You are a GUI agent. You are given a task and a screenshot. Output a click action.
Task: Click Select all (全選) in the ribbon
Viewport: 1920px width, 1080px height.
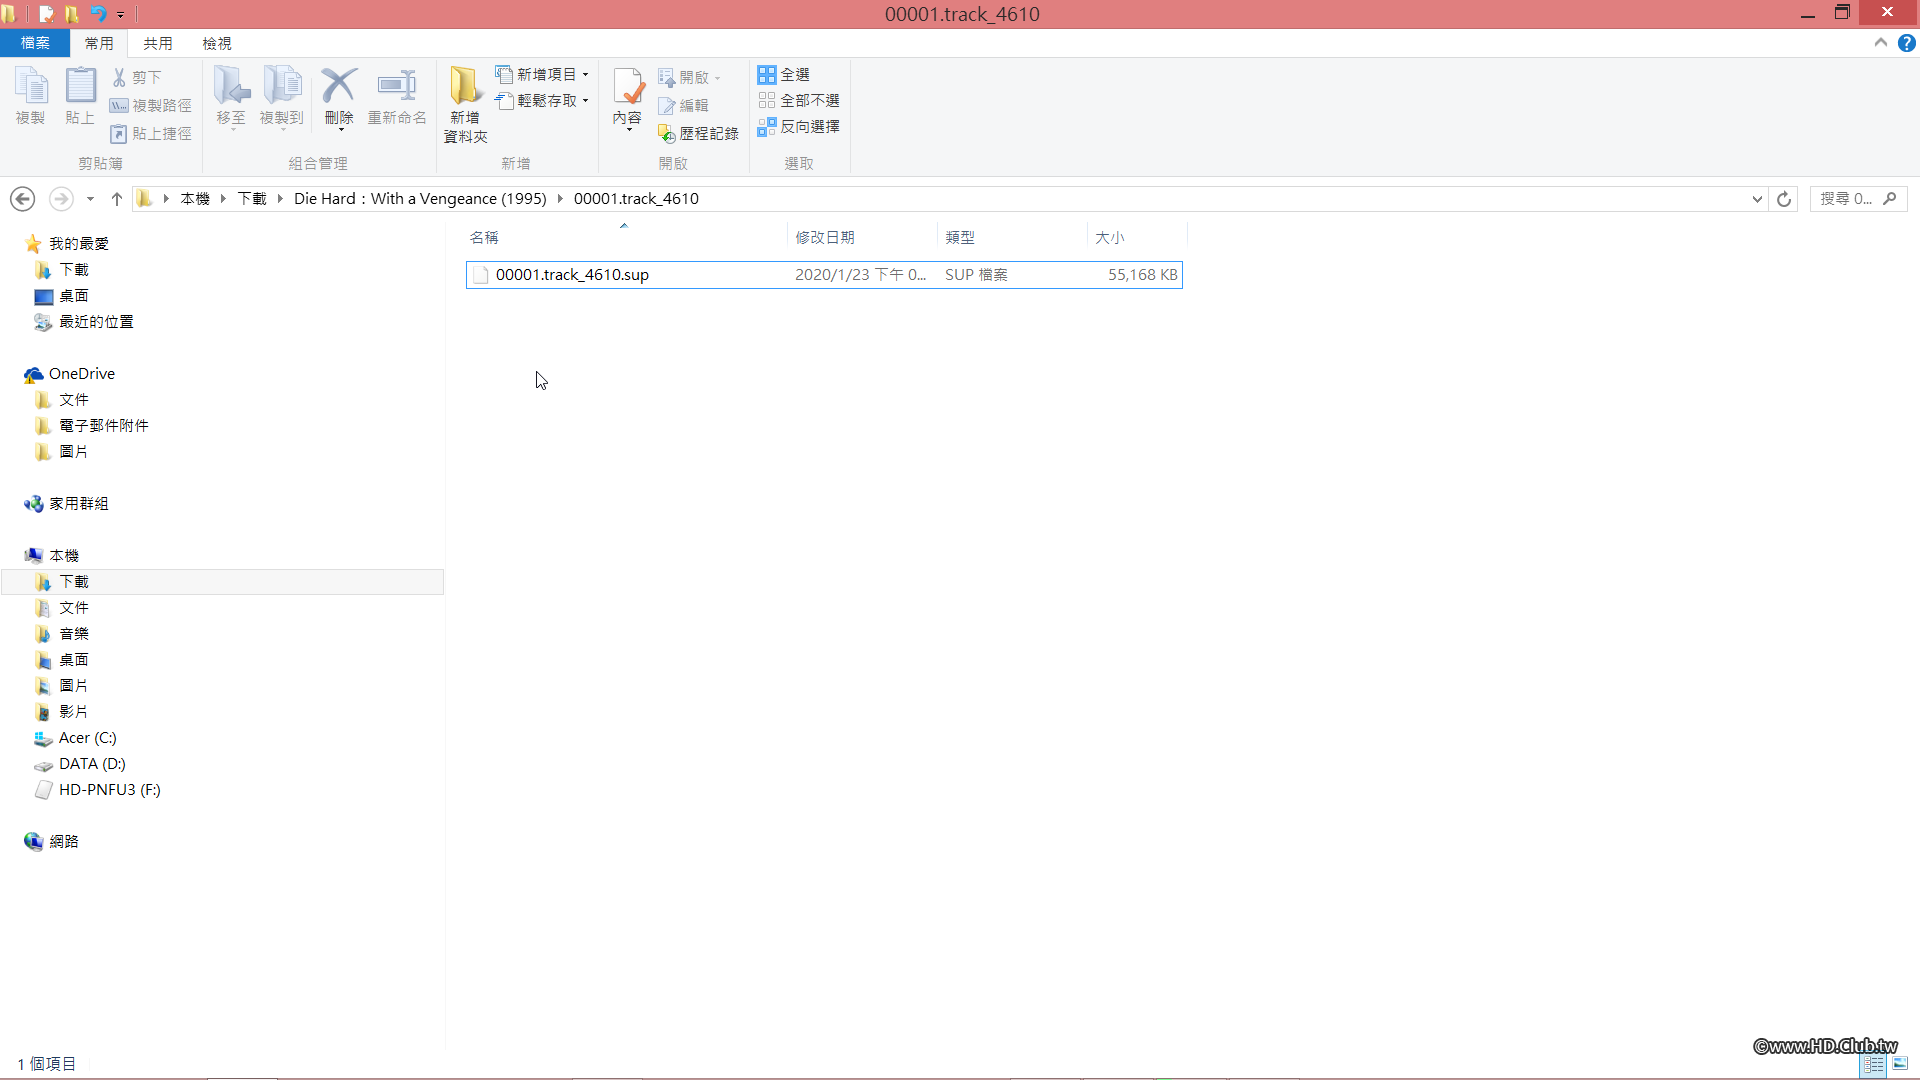[784, 75]
